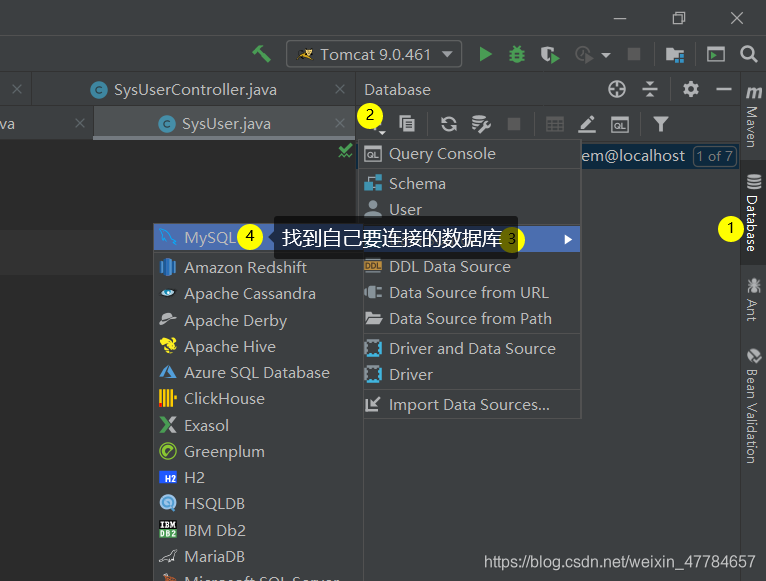Choose MariaDB data source
Viewport: 766px width, 581px height.
point(258,557)
